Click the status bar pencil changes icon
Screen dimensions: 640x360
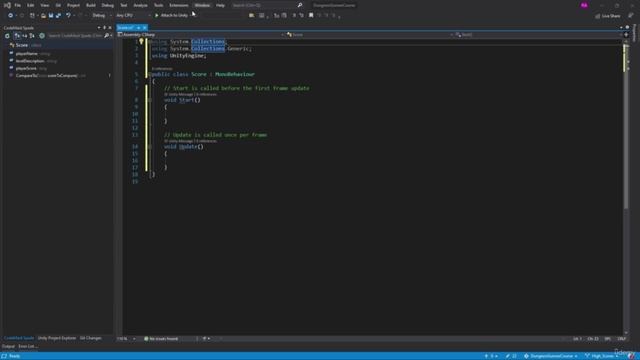508,356
